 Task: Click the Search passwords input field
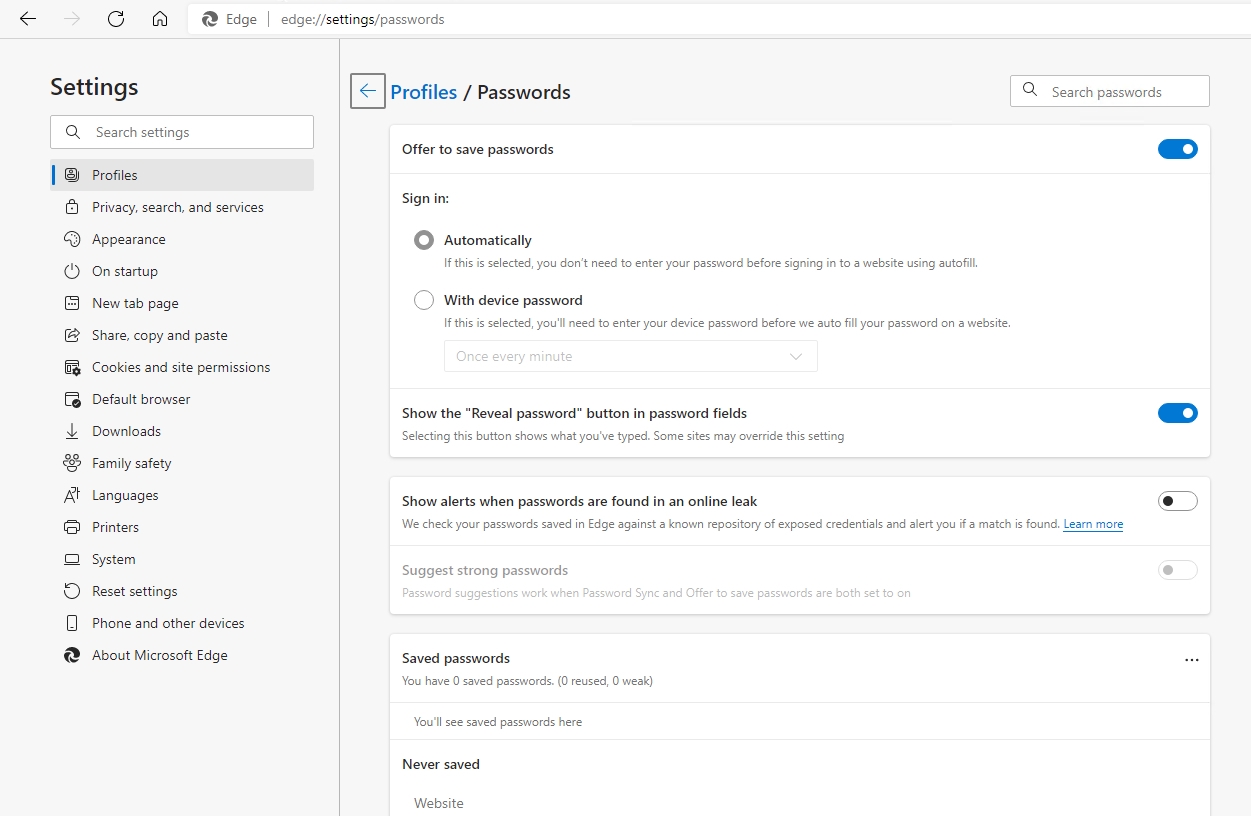point(1108,90)
